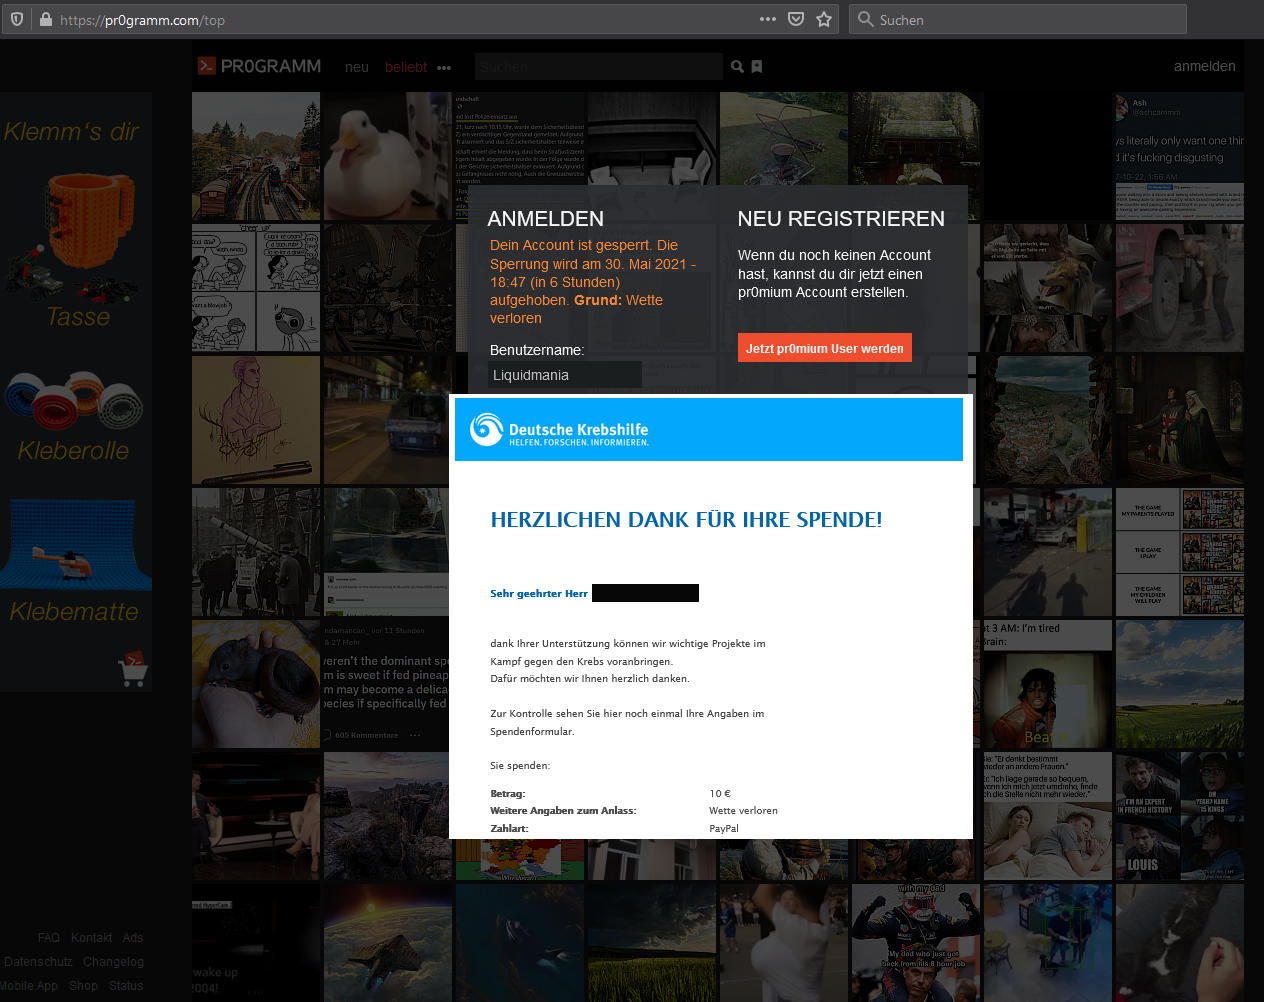The image size is (1264, 1002).
Task: Click the padlock site security icon
Action: click(45, 19)
